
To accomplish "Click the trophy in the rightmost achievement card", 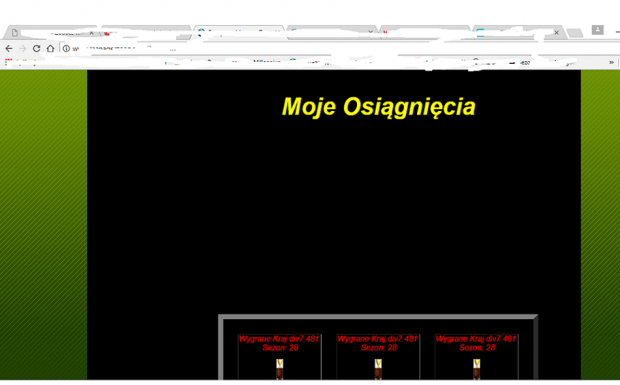I will coord(476,369).
